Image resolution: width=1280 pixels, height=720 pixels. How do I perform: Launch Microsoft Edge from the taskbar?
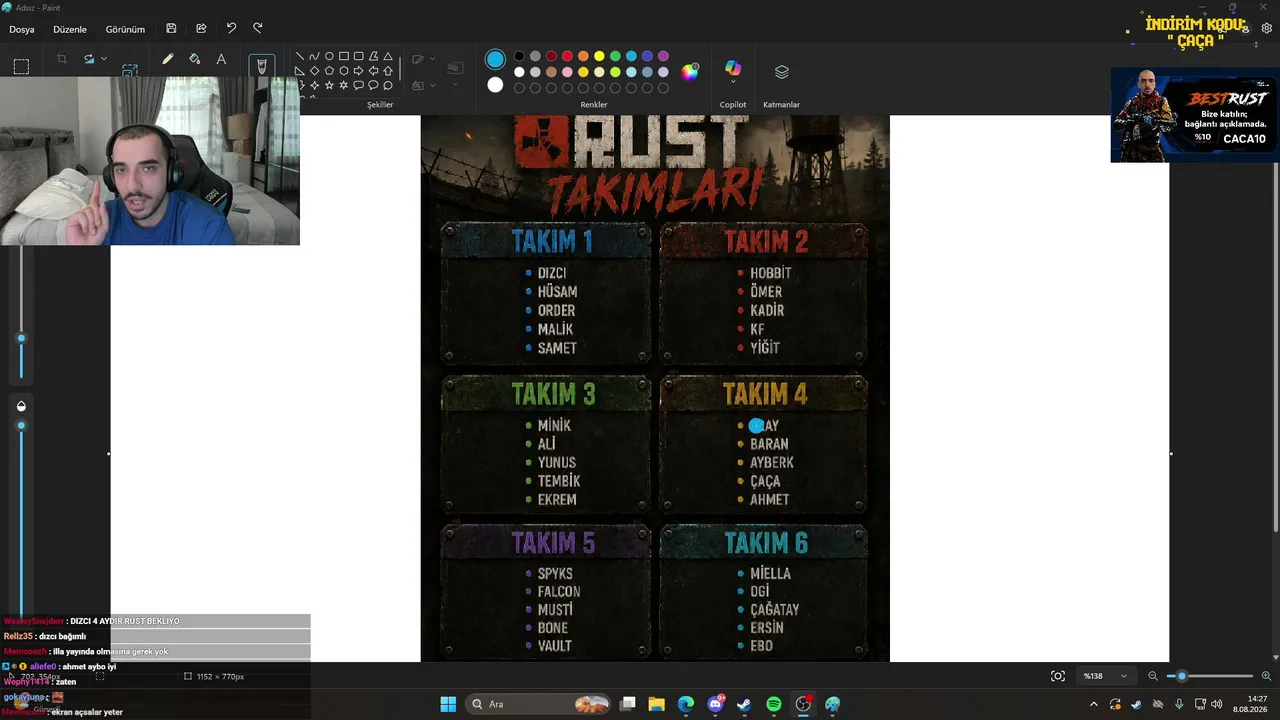click(x=686, y=704)
